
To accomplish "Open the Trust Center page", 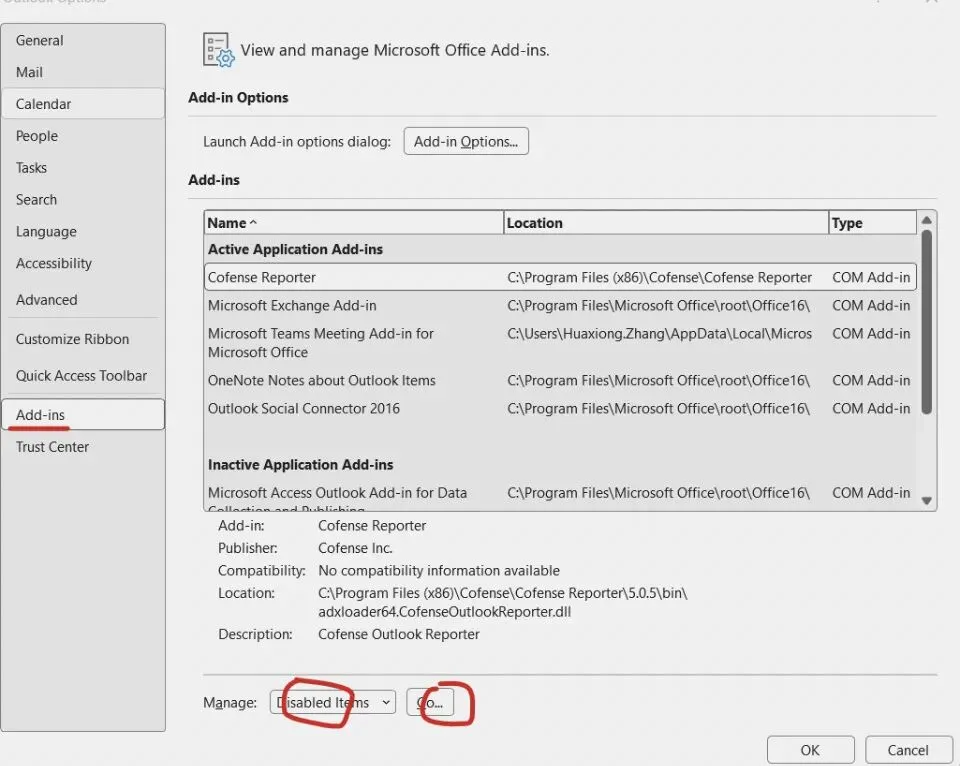I will (83, 447).
